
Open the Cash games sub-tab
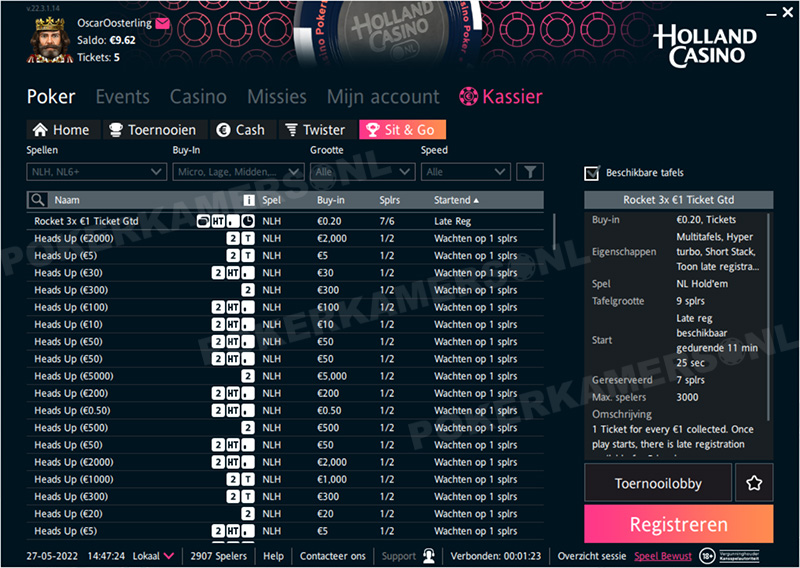[x=243, y=130]
